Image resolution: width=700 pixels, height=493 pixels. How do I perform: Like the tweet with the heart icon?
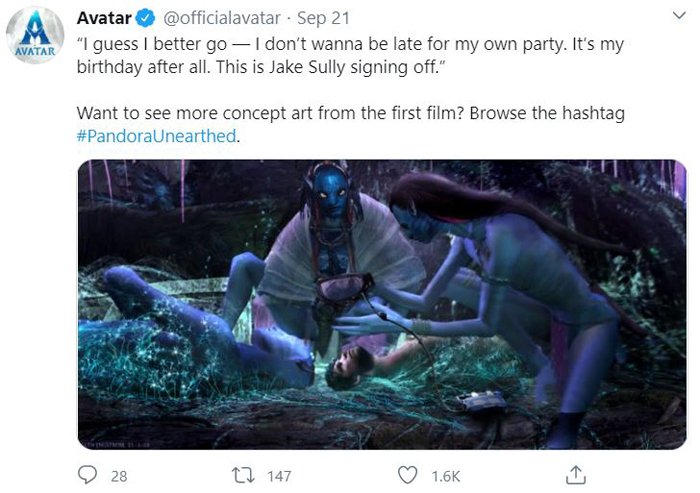tap(407, 475)
